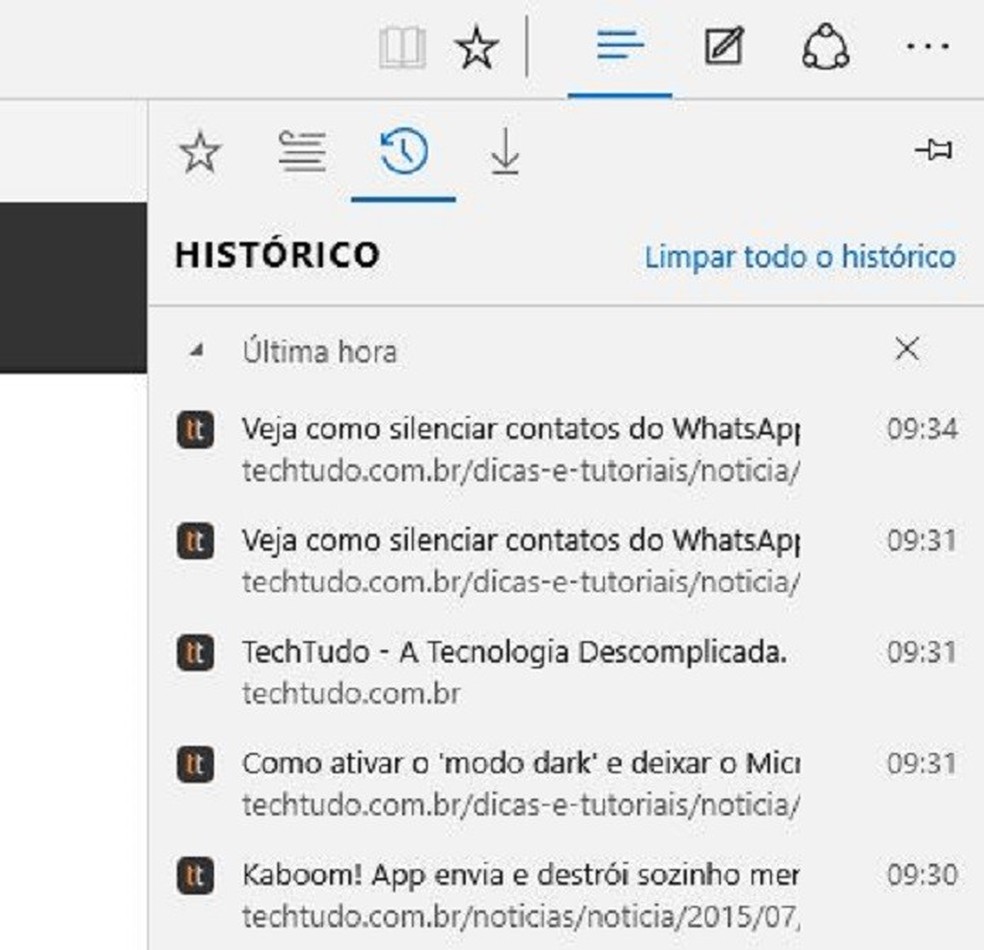
Task: Open the Hub panel icon
Action: [619, 45]
